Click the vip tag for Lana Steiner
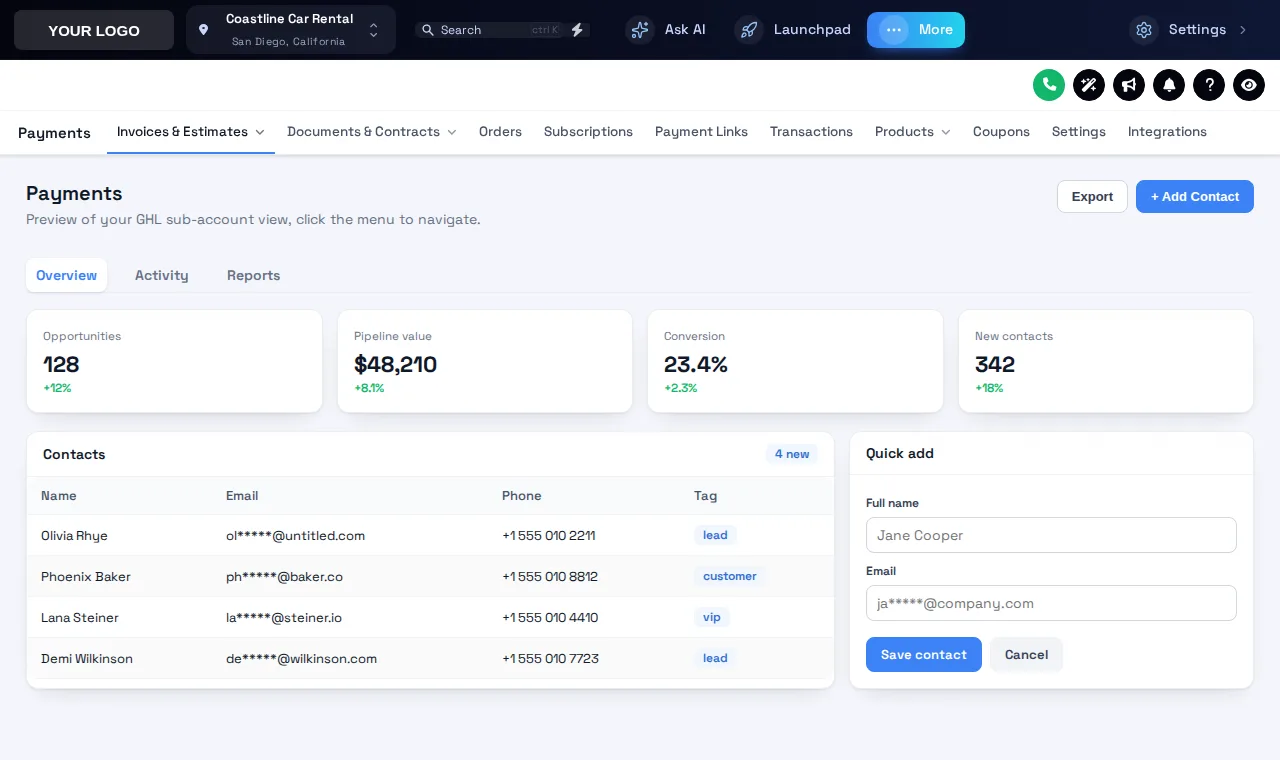This screenshot has width=1280, height=760. (x=712, y=617)
